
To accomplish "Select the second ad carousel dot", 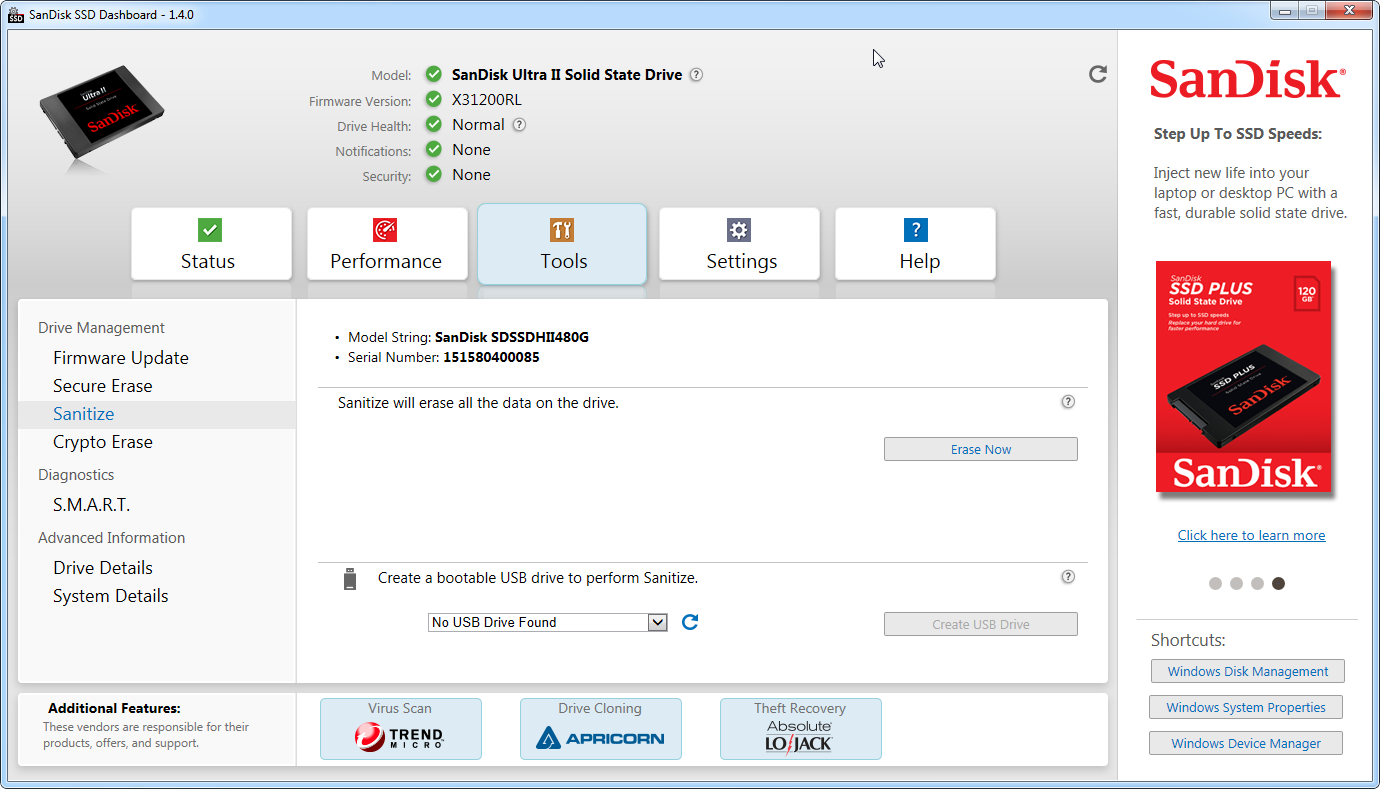I will click(1236, 583).
